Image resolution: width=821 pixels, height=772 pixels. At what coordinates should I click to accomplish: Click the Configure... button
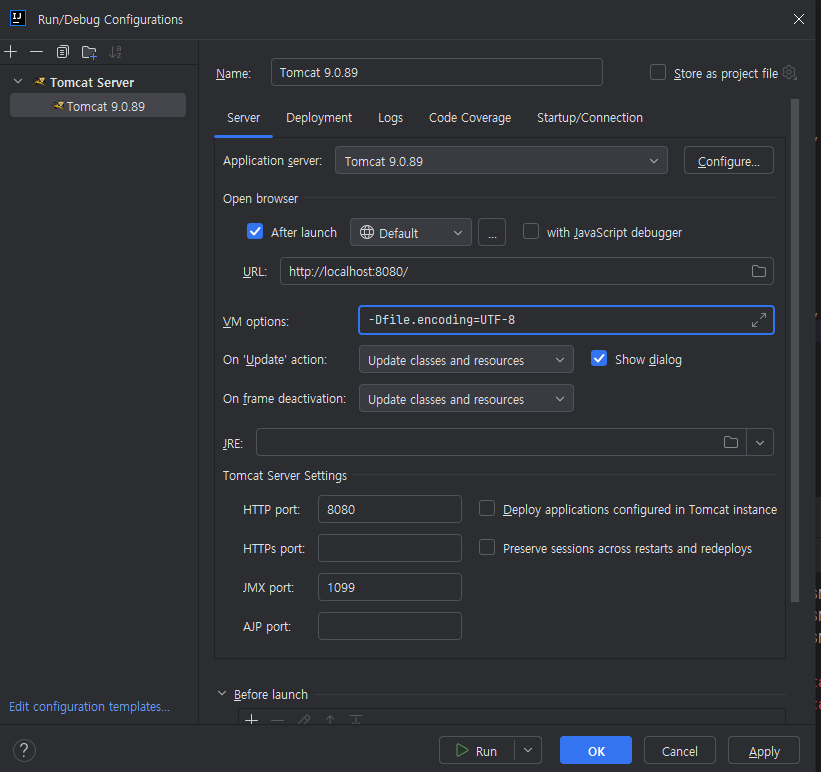click(x=728, y=160)
